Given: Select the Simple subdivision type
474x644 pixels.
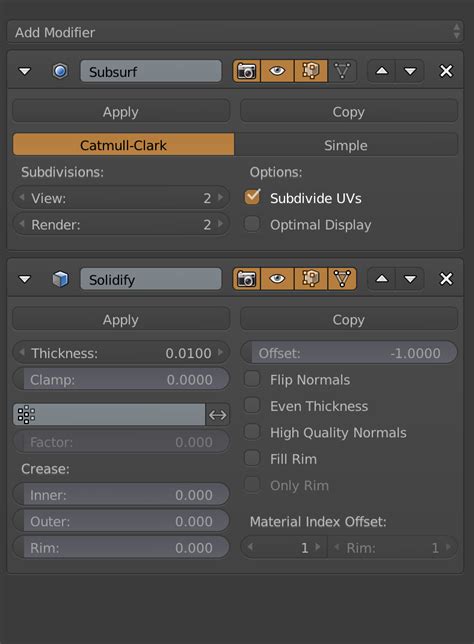Looking at the screenshot, I should [x=346, y=145].
